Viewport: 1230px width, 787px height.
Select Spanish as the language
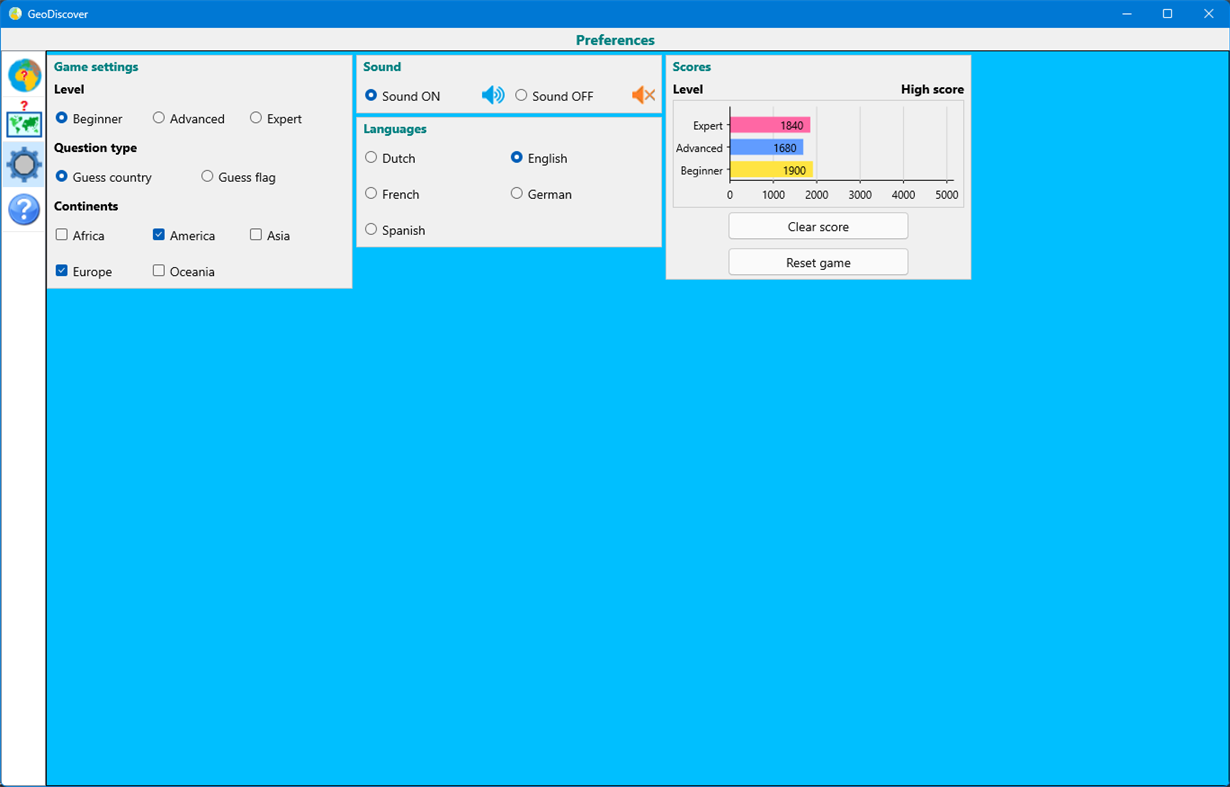click(x=371, y=230)
